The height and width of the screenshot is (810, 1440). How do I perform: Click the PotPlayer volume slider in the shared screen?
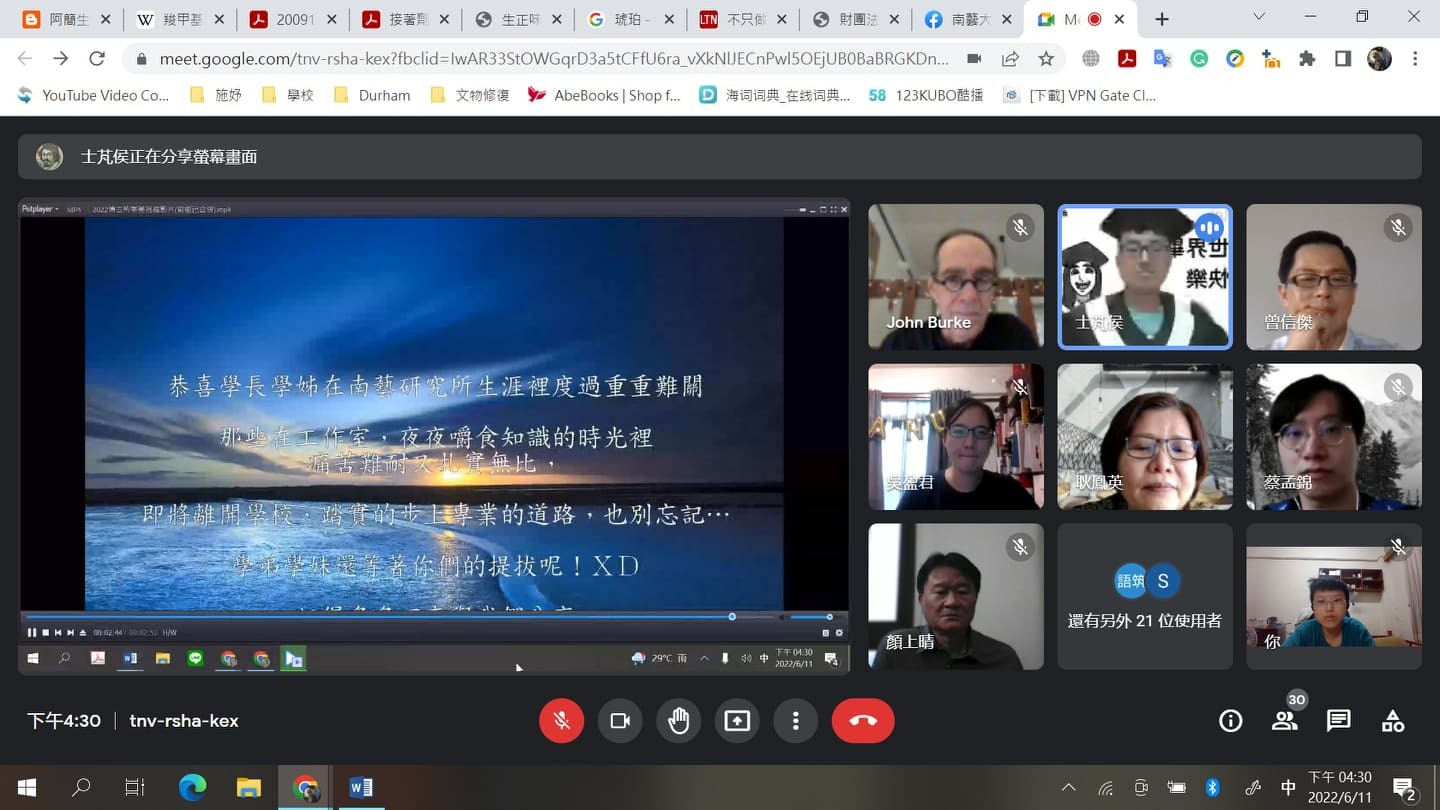[x=812, y=617]
